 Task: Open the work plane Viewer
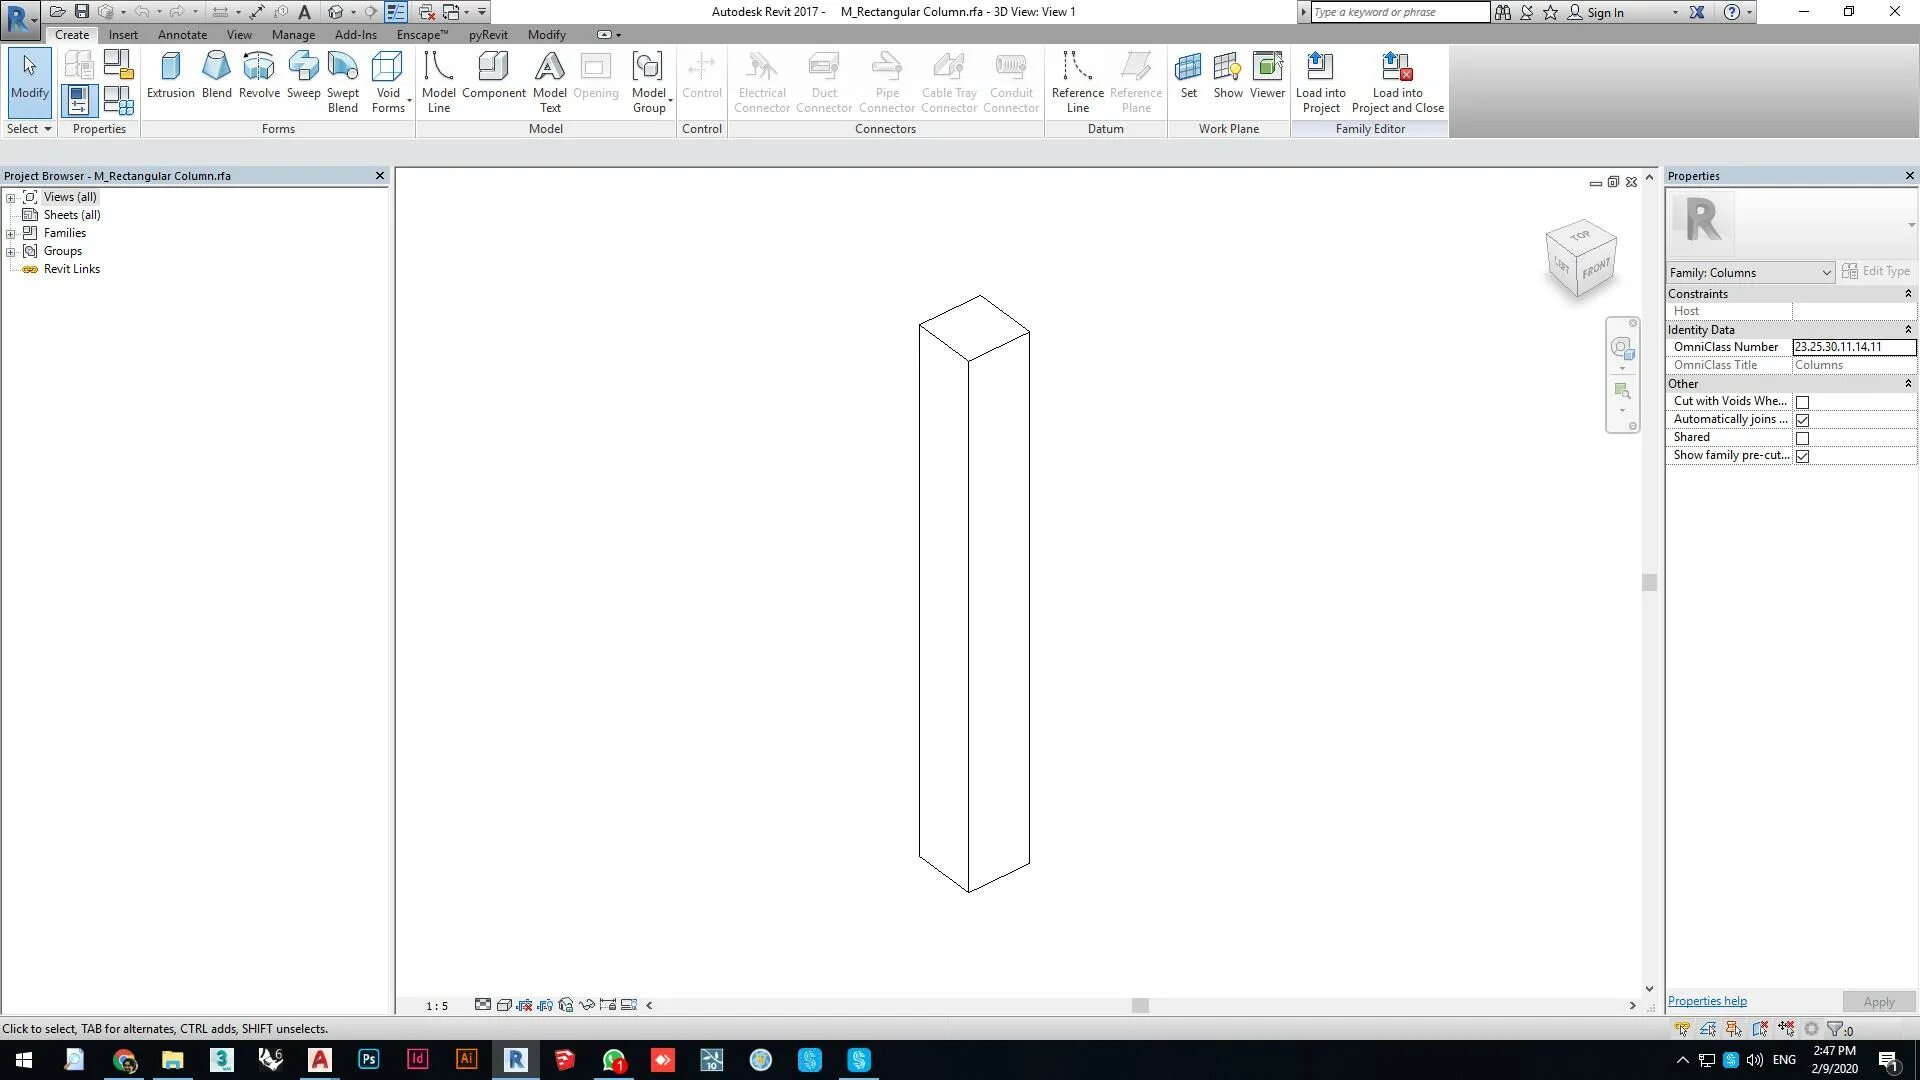[1267, 76]
